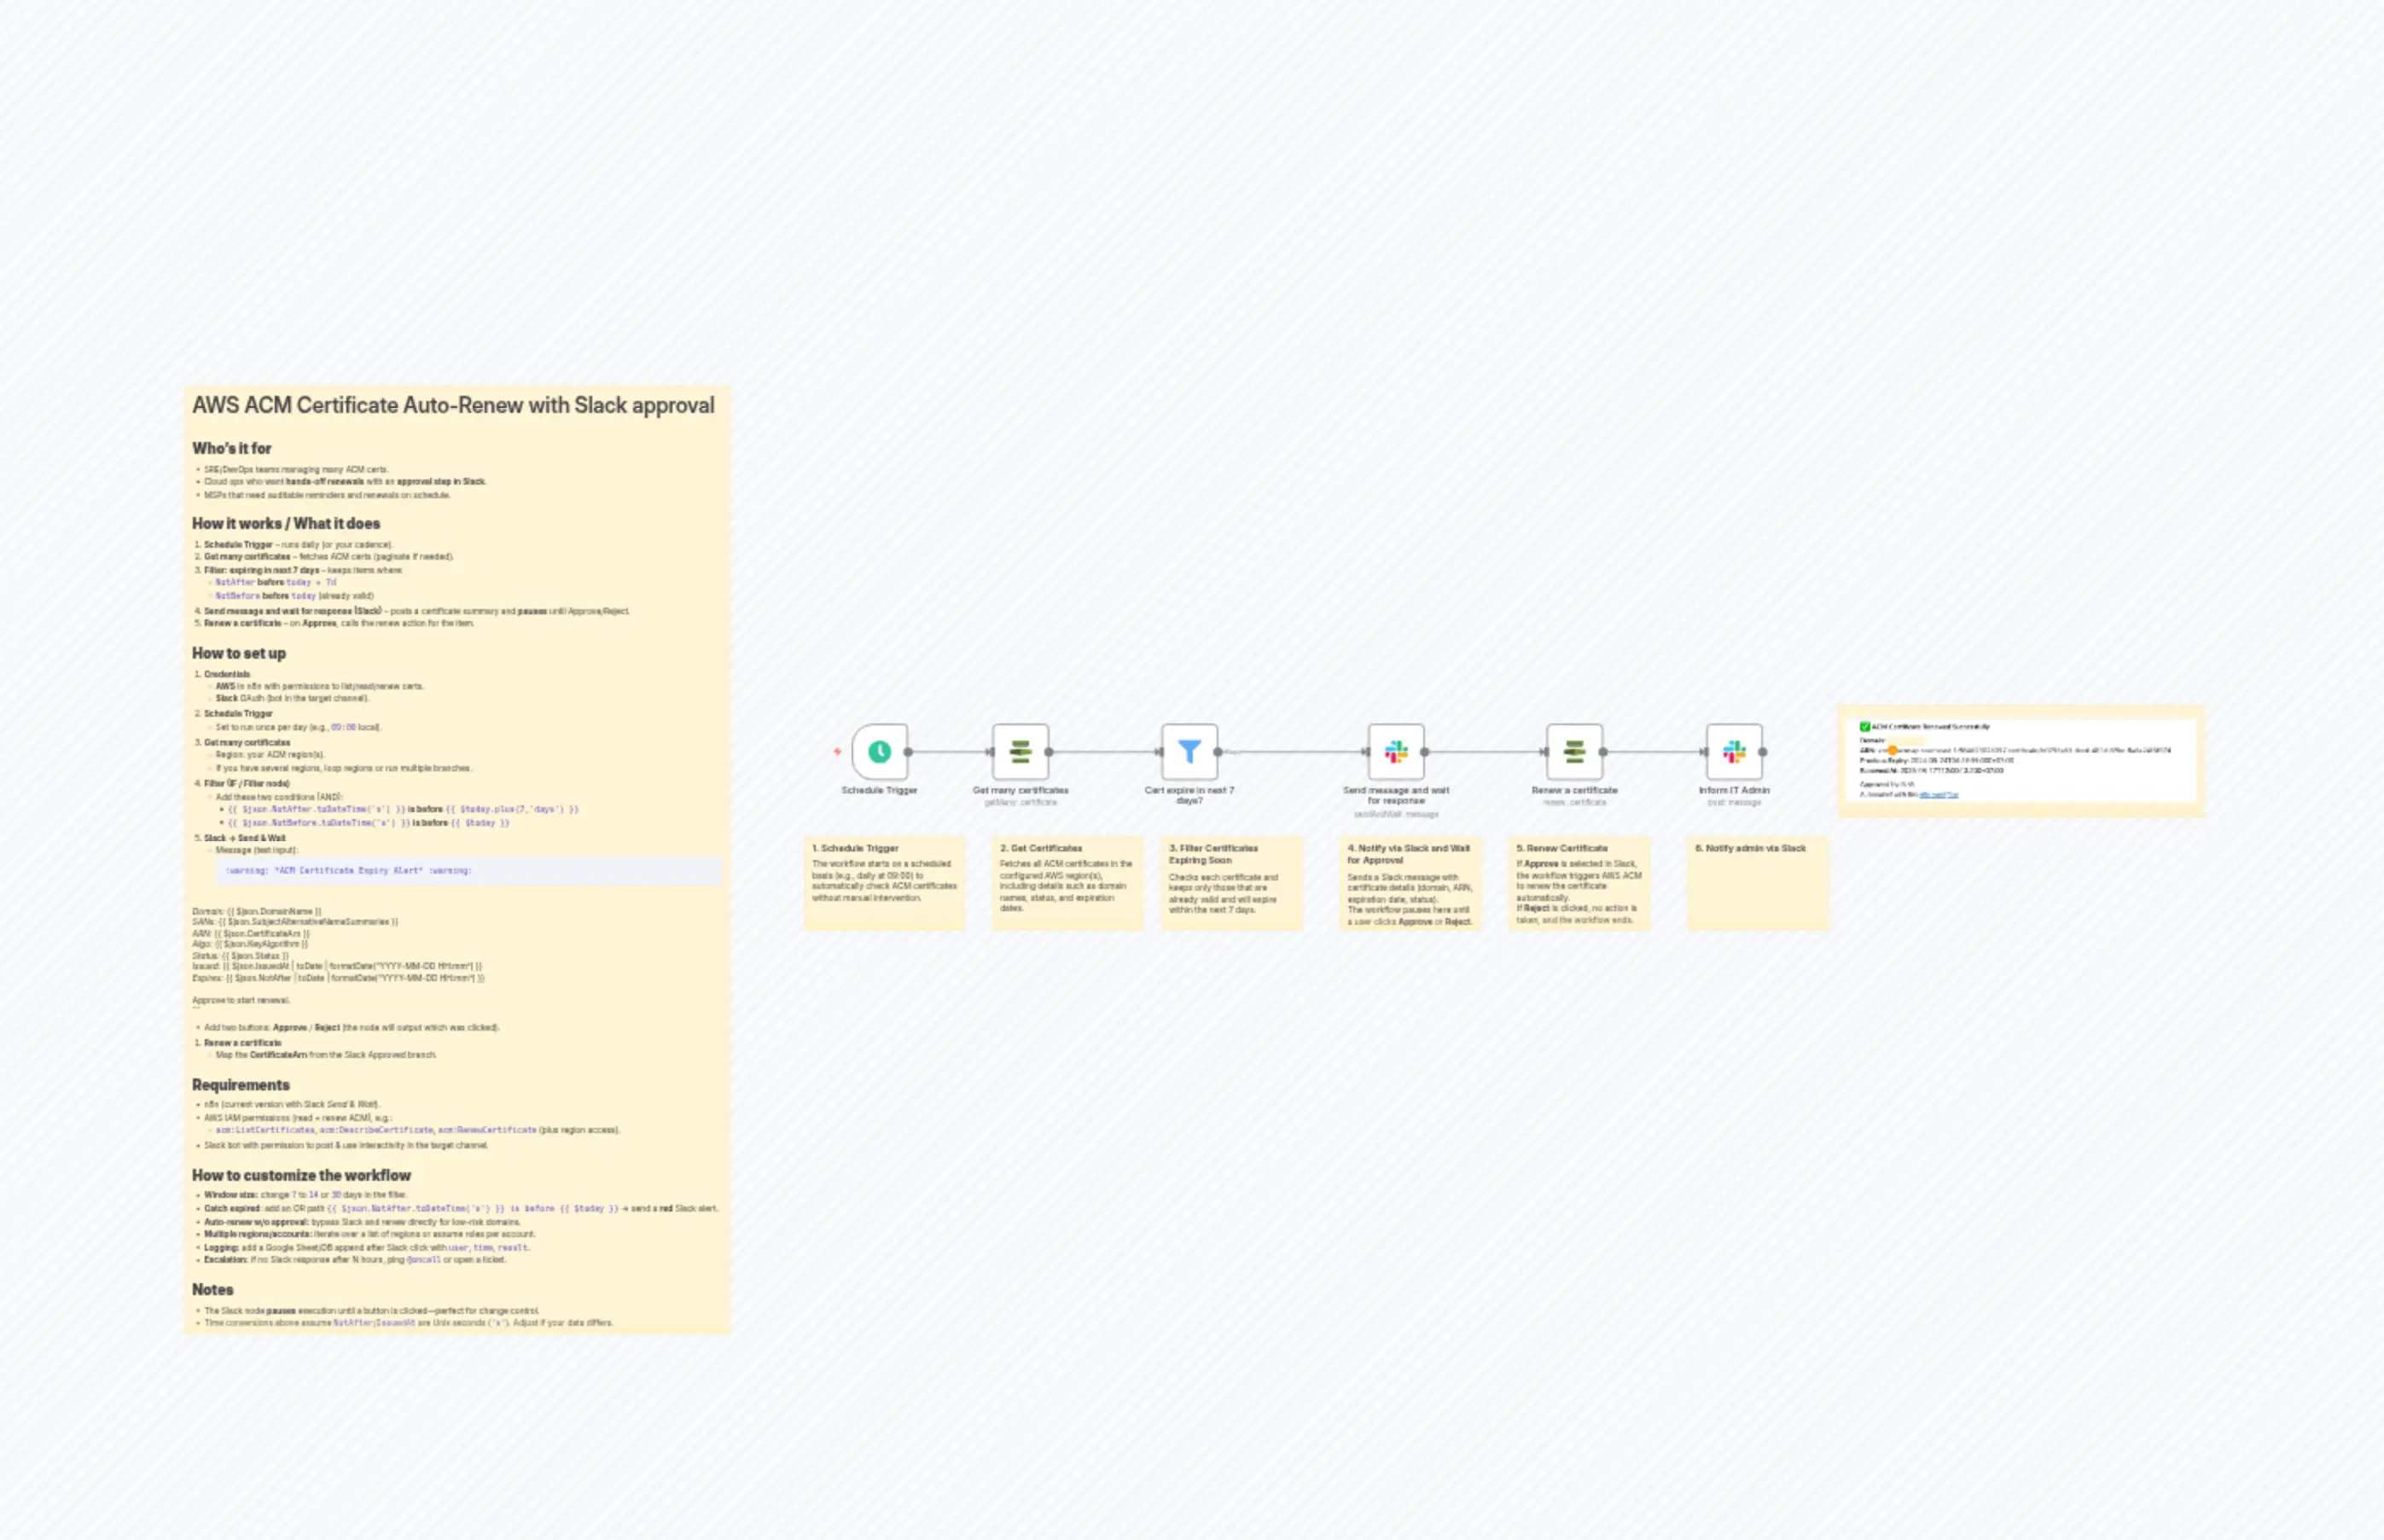2384x1540 pixels.
Task: Select the Inform IT Admin Slack node
Action: pyautogui.click(x=1734, y=753)
